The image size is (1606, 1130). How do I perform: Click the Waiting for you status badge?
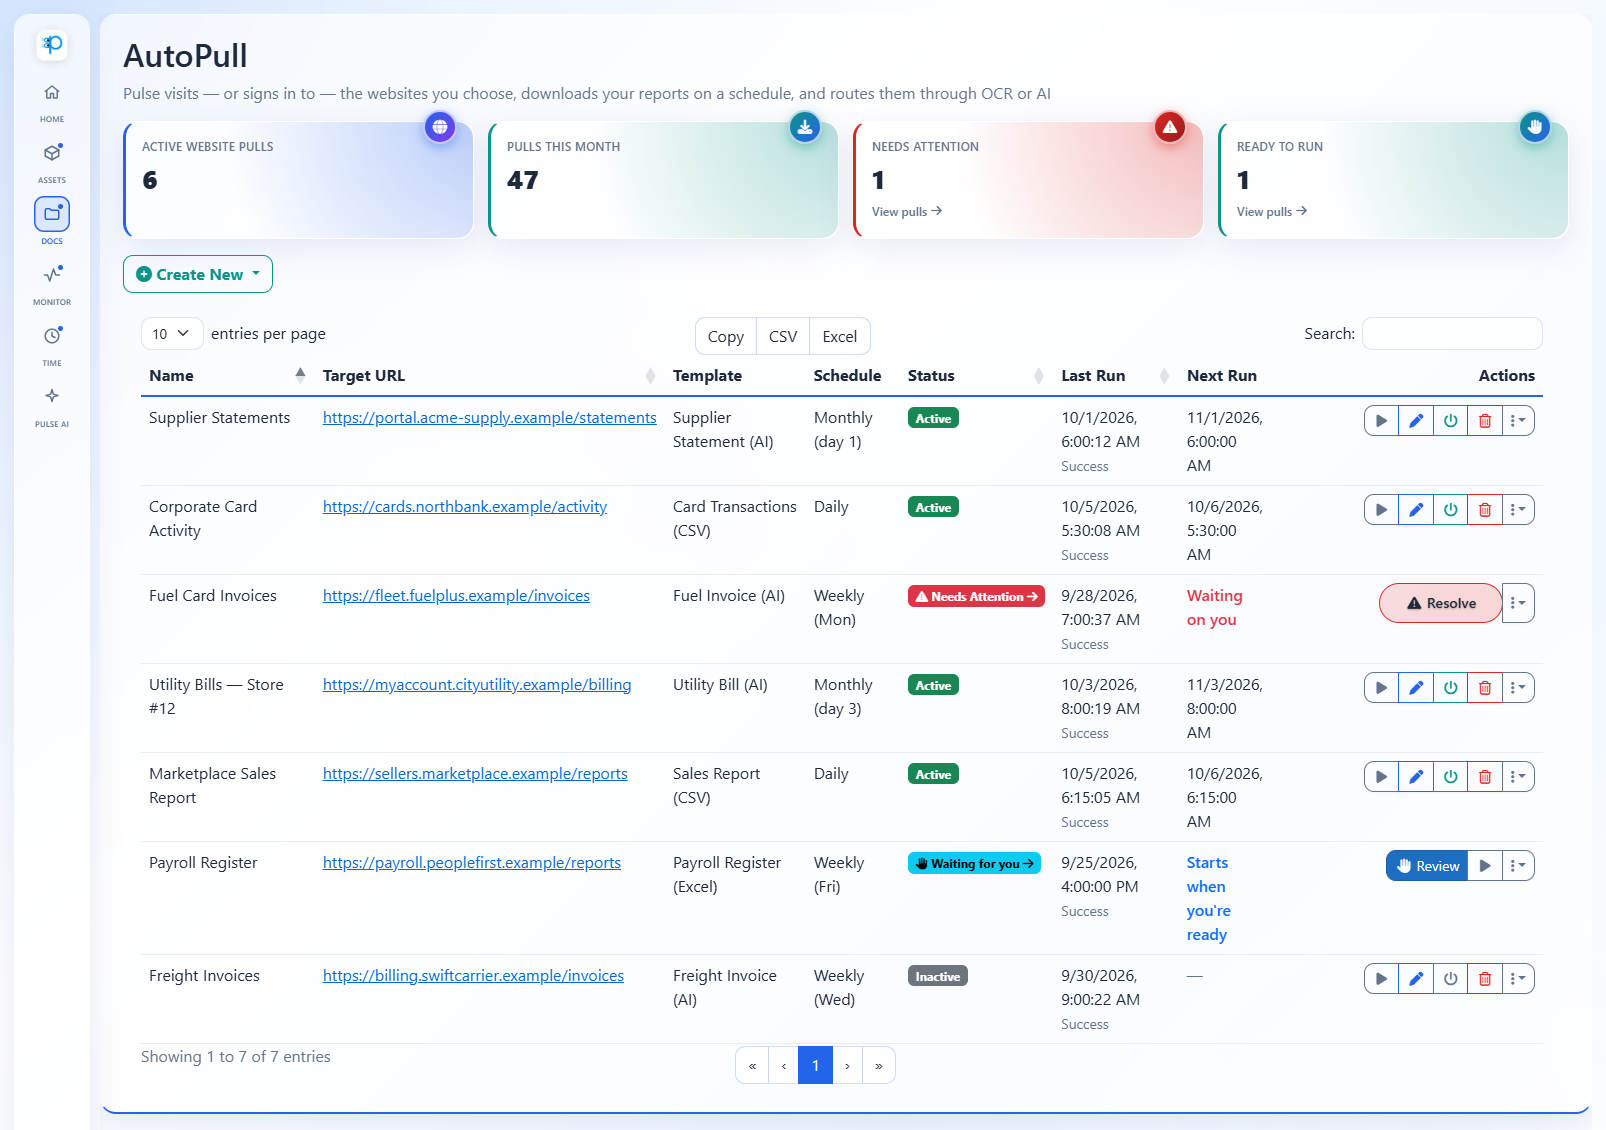point(975,864)
